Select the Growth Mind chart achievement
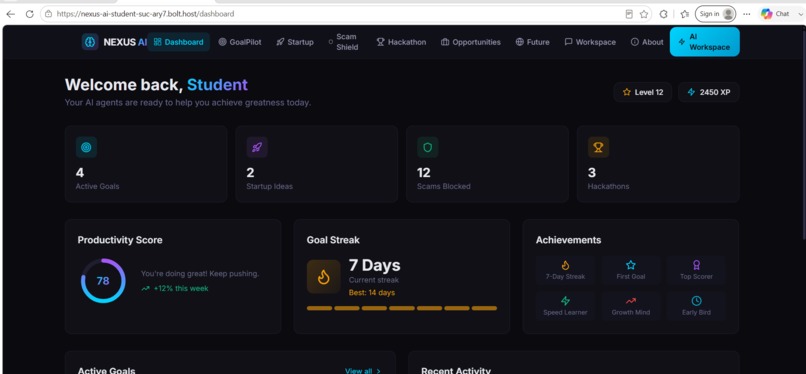Viewport: 806px width, 374px height. pyautogui.click(x=631, y=306)
